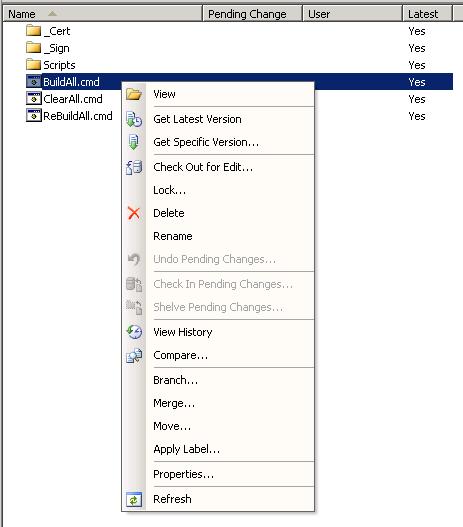
Task: Click the Shelve Pending Changes icon
Action: pyautogui.click(x=134, y=307)
